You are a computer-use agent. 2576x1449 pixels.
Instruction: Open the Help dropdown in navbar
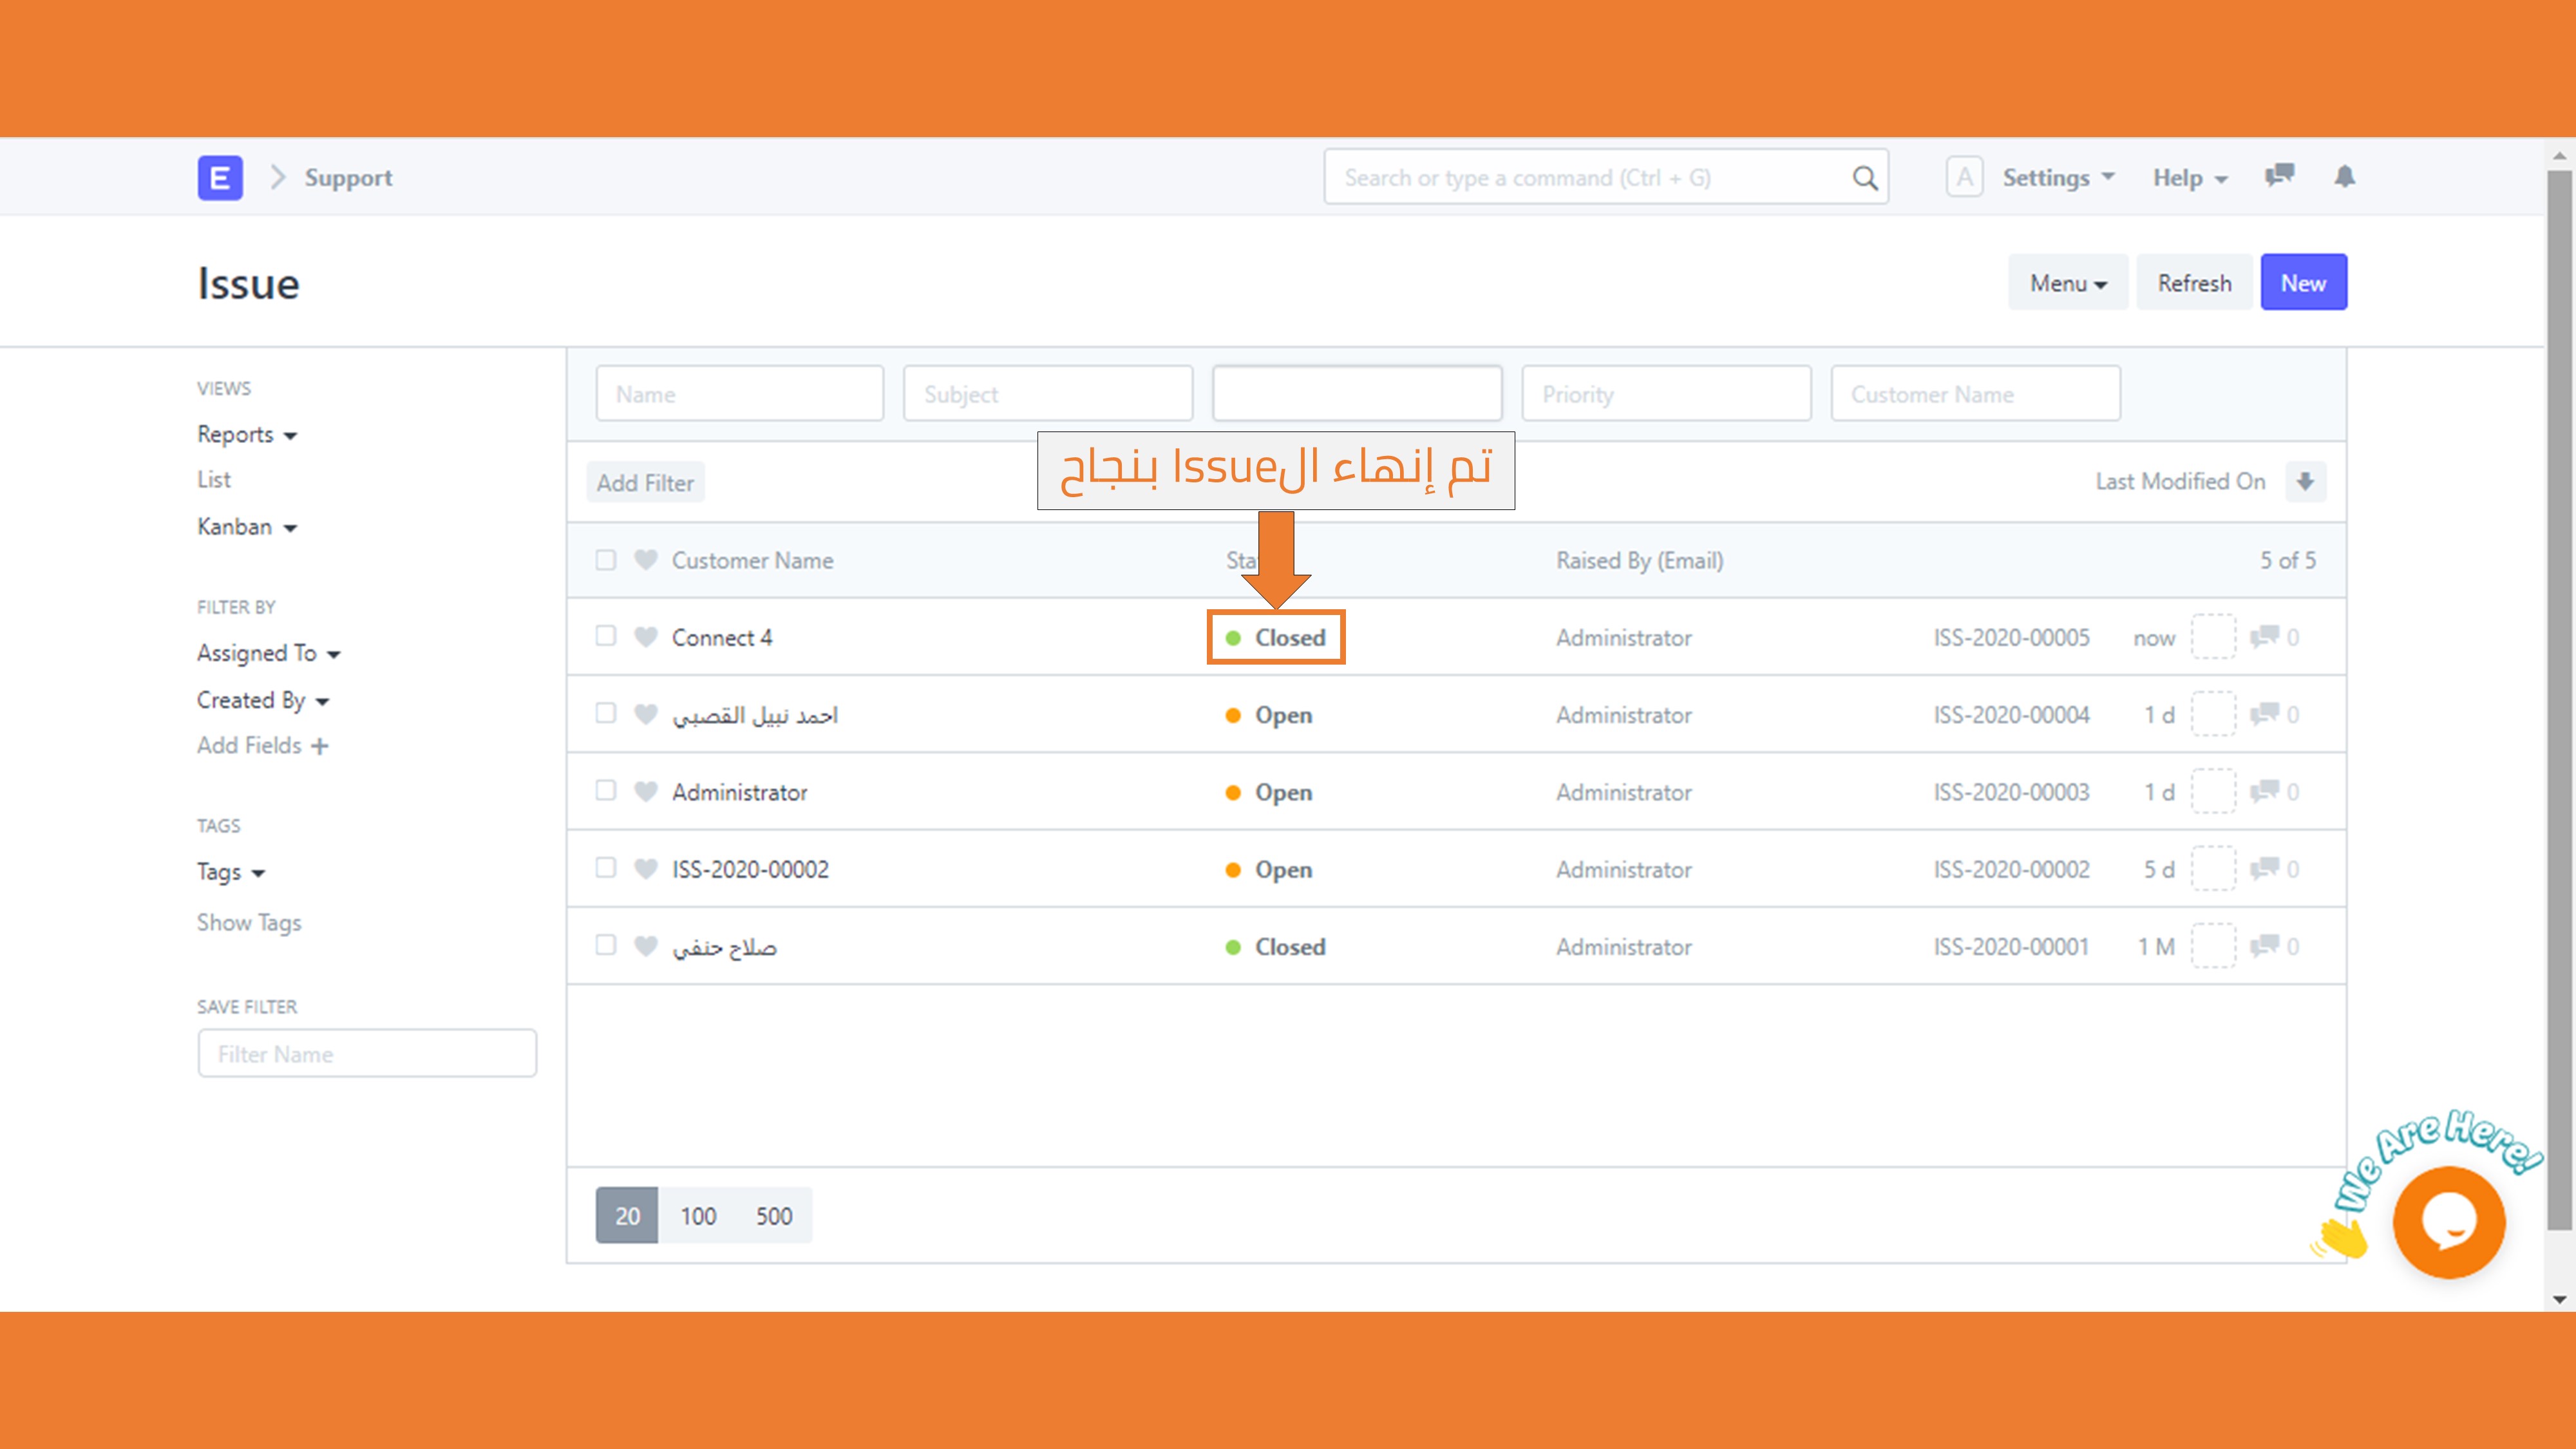(2190, 178)
